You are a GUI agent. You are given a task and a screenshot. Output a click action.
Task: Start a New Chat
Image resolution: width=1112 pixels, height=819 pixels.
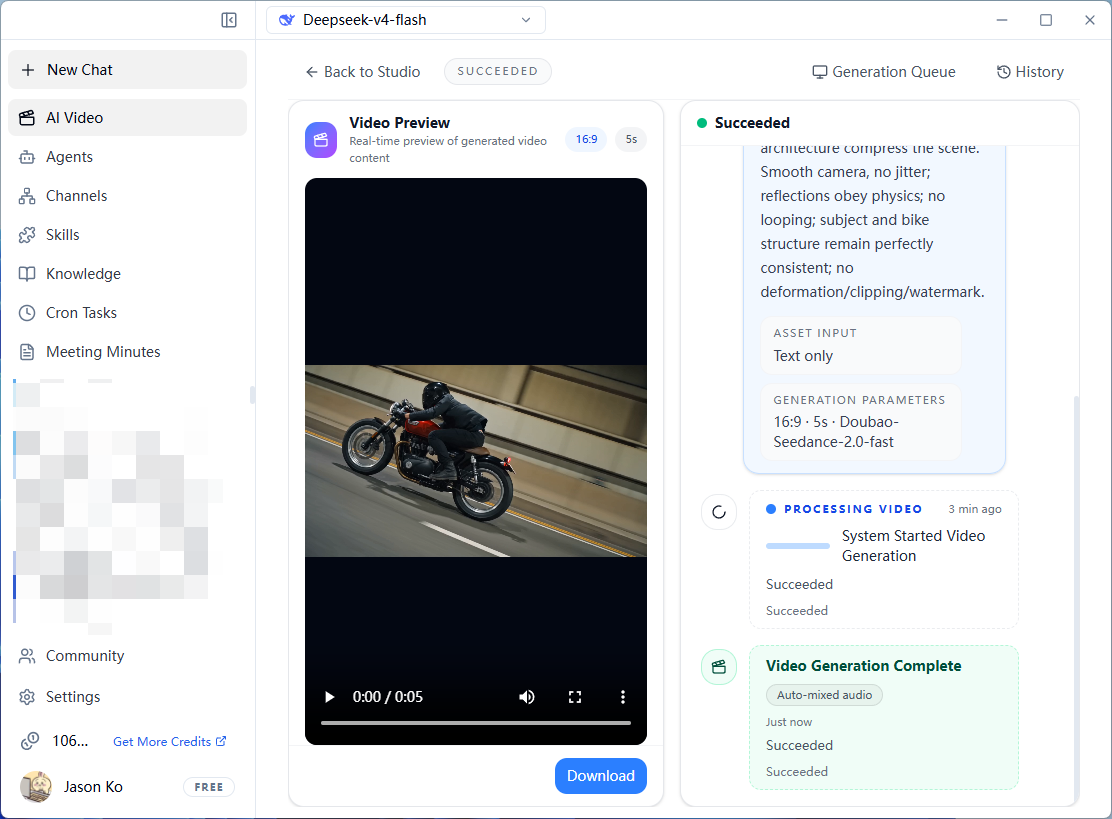tap(128, 69)
